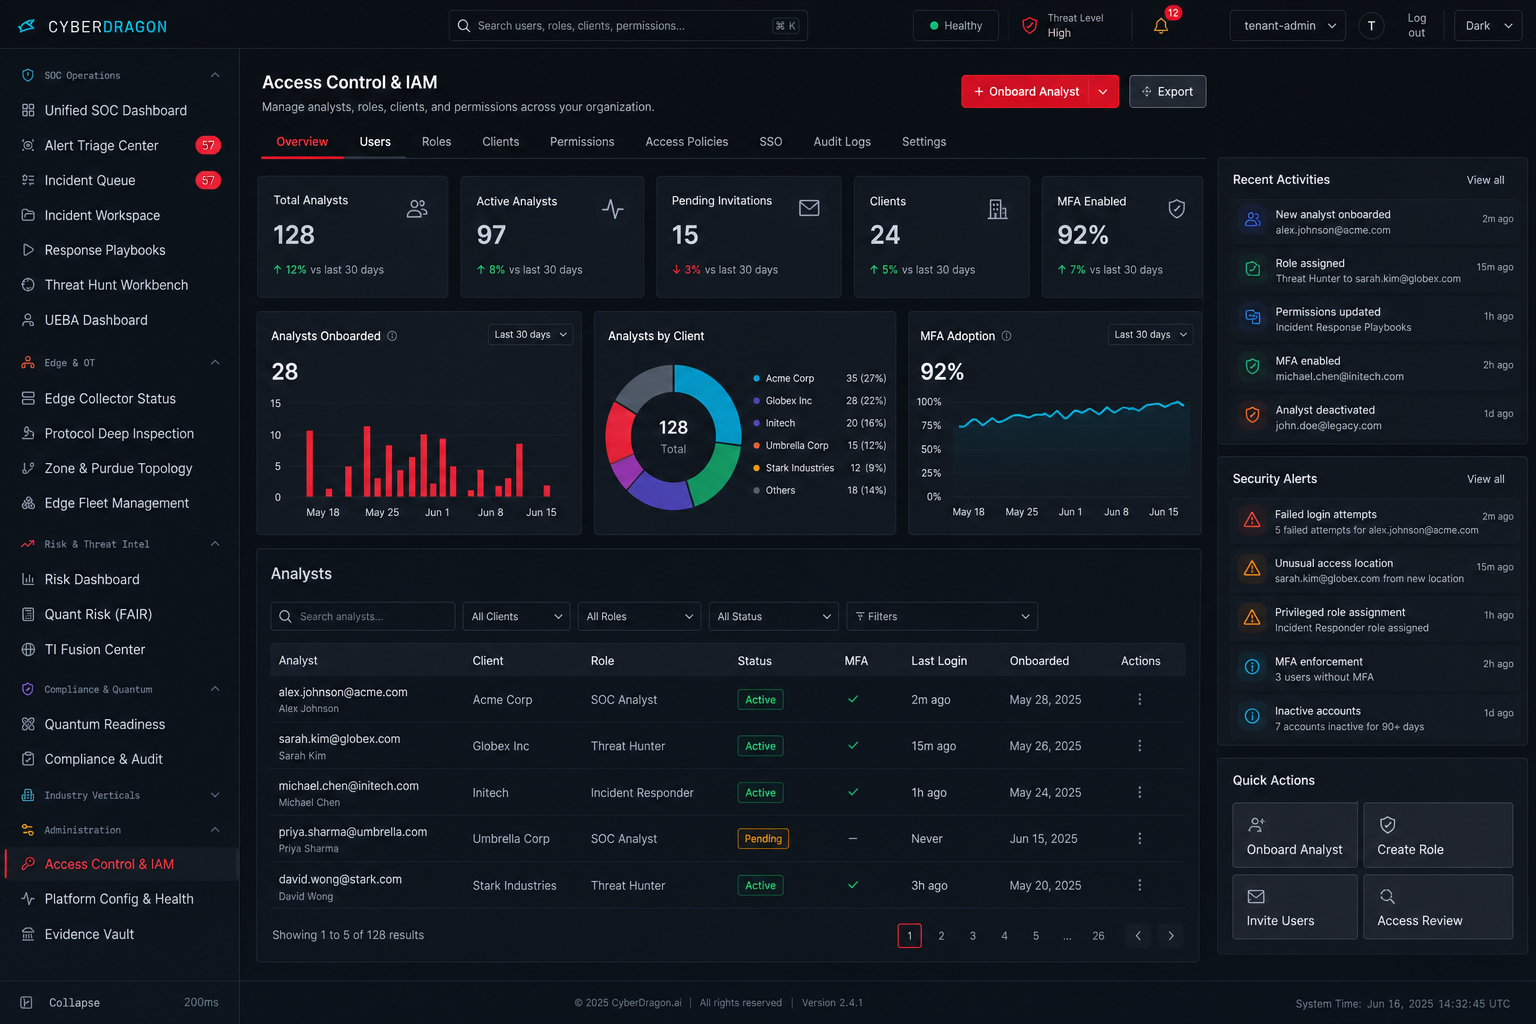
Task: Click the Incident Workspace folder icon
Action: point(28,215)
